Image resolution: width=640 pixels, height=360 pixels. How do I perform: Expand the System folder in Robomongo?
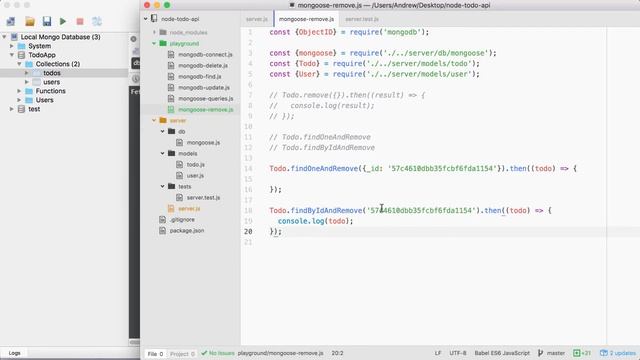[12, 46]
